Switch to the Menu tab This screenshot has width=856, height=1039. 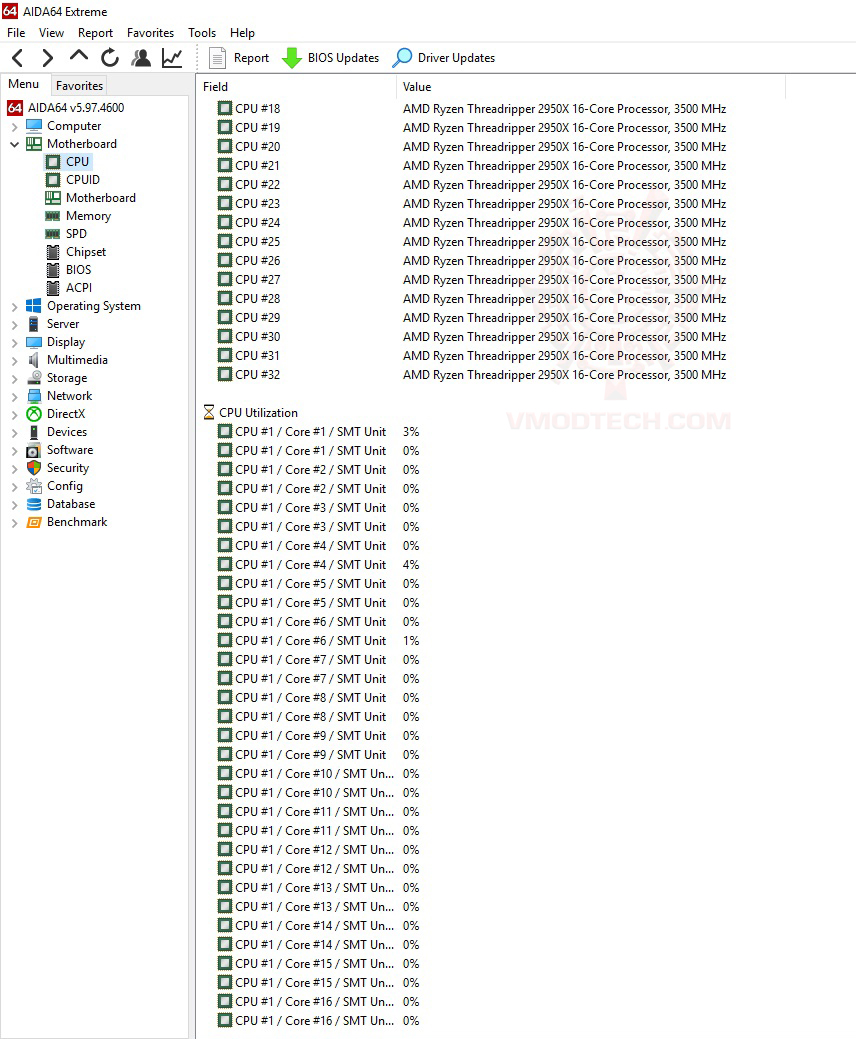pos(24,84)
